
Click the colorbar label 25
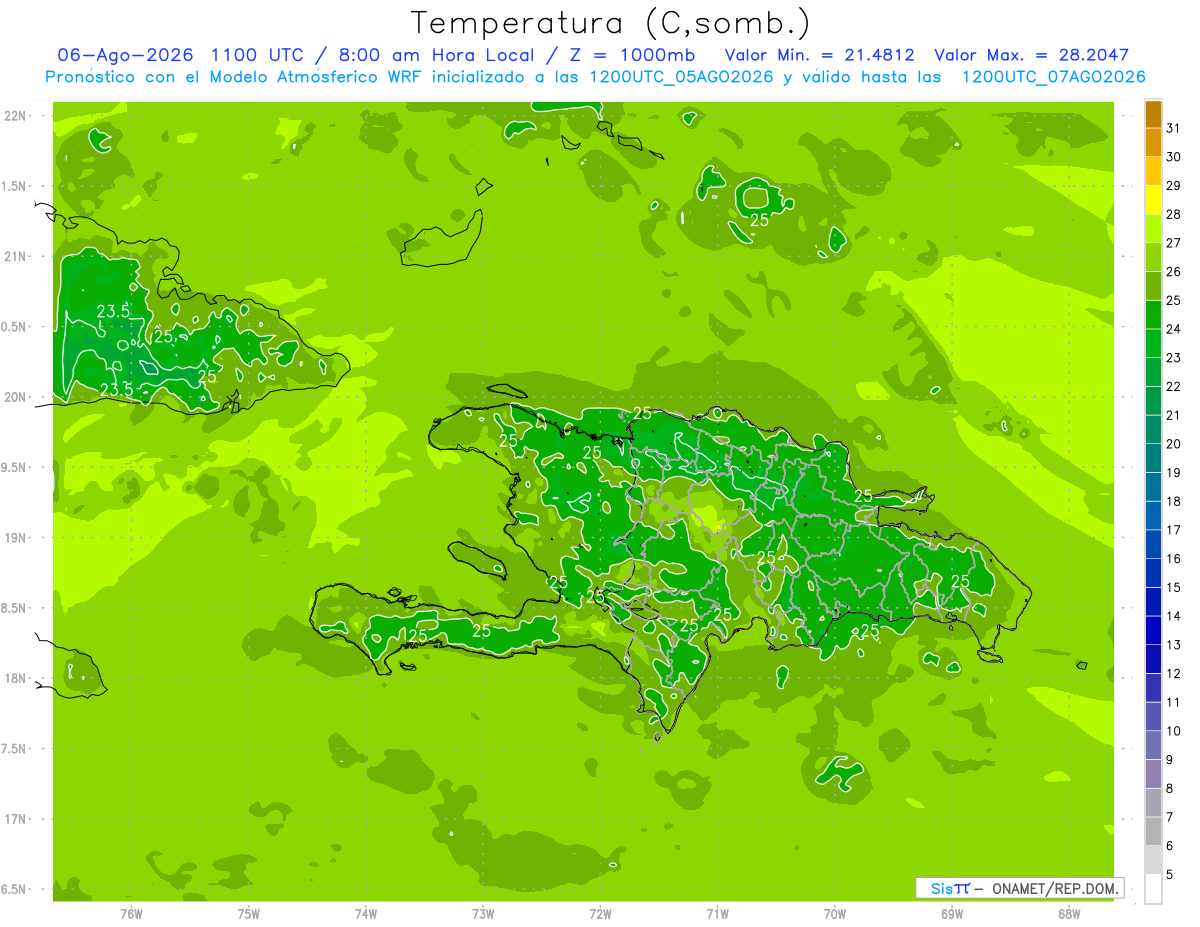1173,300
